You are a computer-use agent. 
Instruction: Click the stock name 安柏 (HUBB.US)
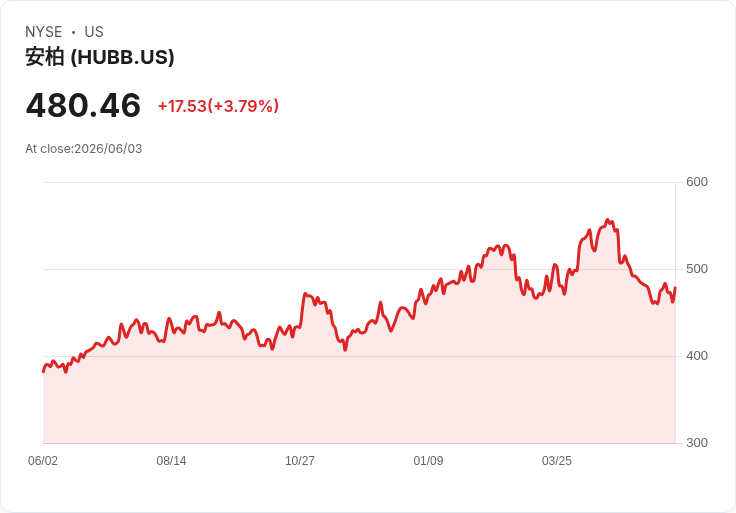(x=100, y=57)
